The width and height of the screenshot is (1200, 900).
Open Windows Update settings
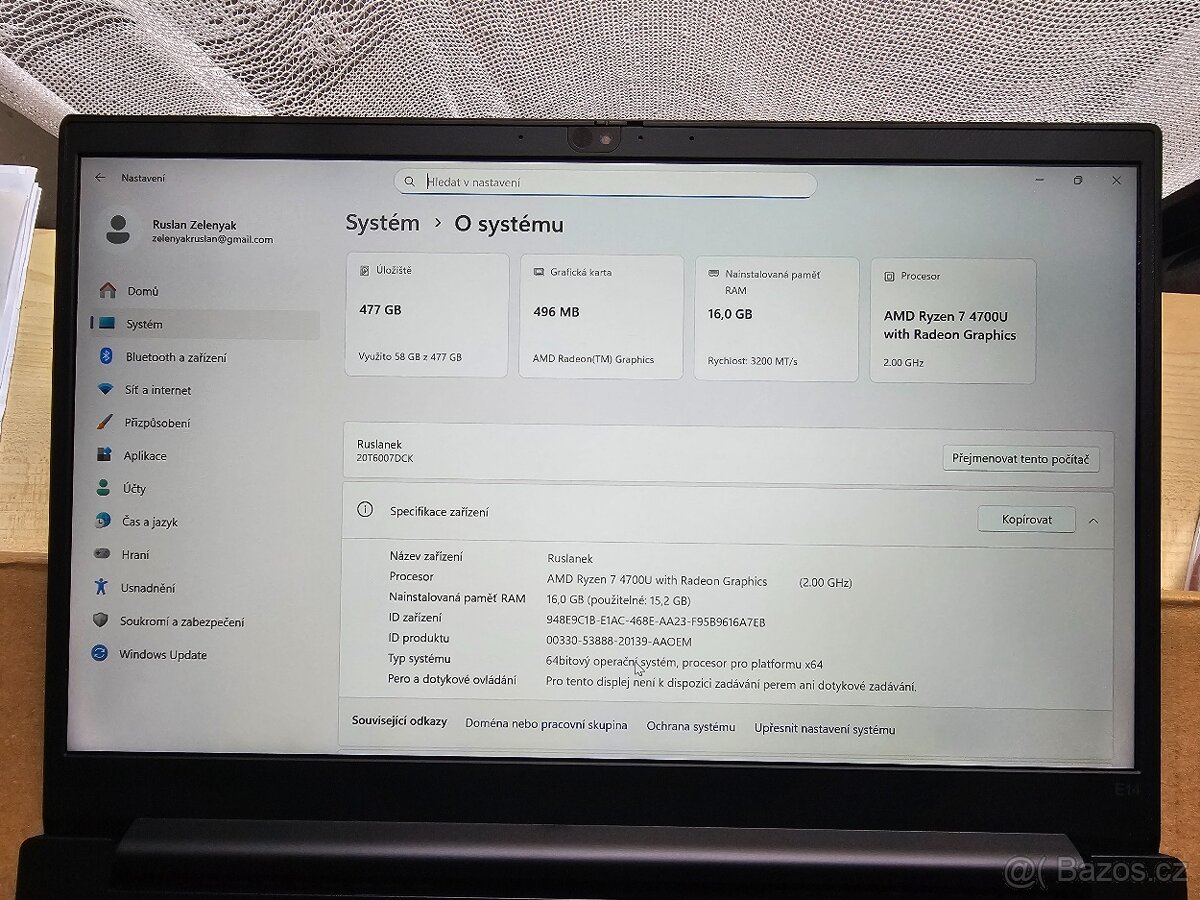[163, 655]
